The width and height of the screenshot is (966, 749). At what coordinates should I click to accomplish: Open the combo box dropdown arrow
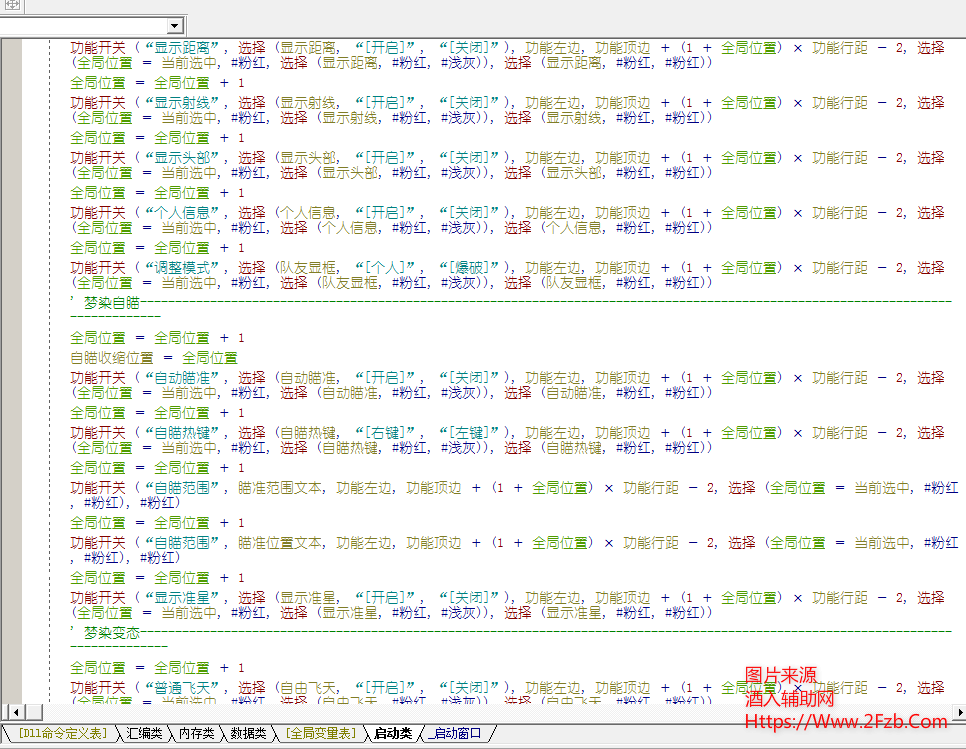(x=175, y=26)
